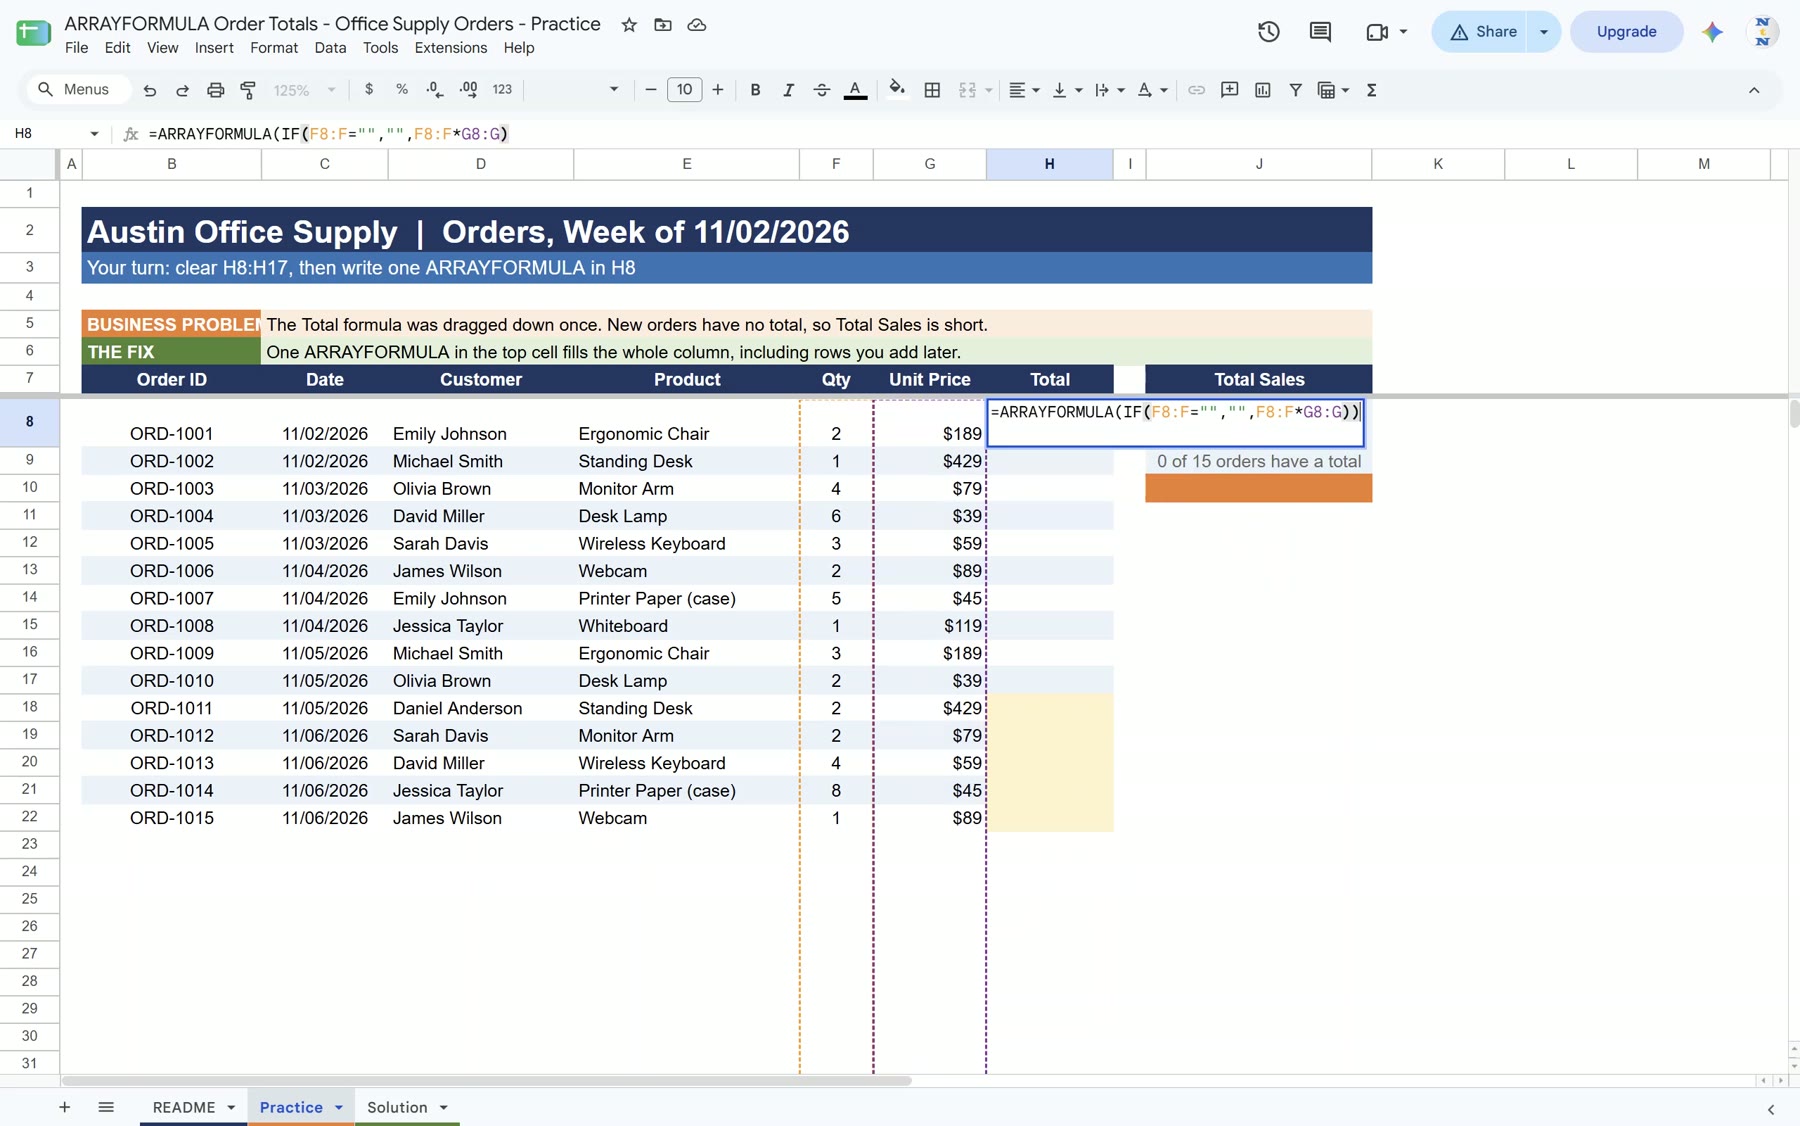Activate the paint format tool
This screenshot has height=1126, width=1800.
click(248, 90)
